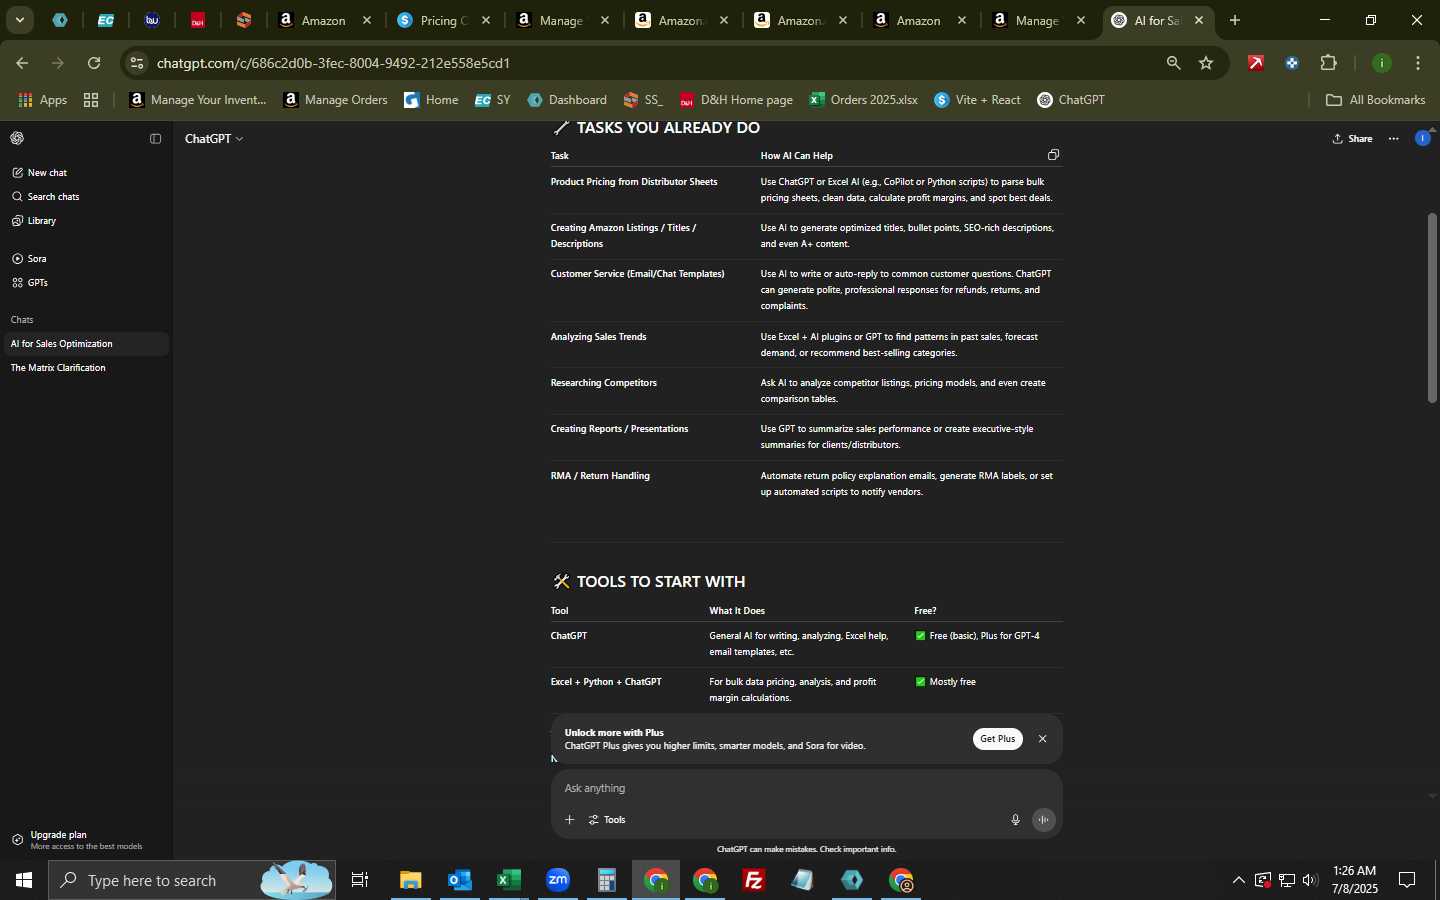Screen dimensions: 1440x900
Task: Click the ChatGPT logo in the sidebar
Action: (17, 139)
